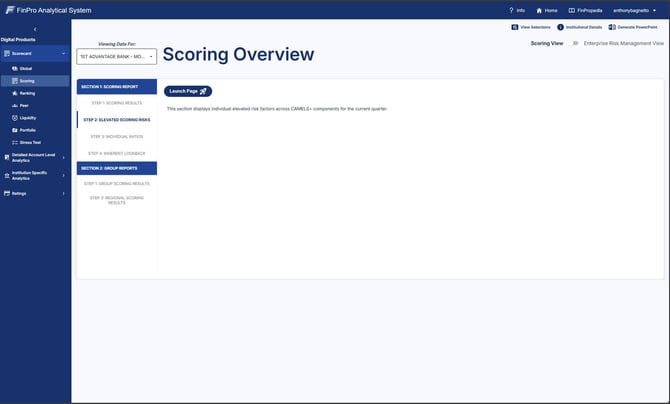Go to Home in top bar
The image size is (670, 404).
tap(547, 10)
